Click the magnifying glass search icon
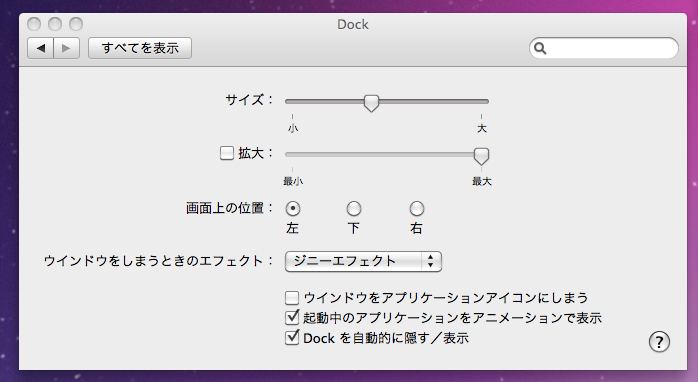 coord(540,48)
